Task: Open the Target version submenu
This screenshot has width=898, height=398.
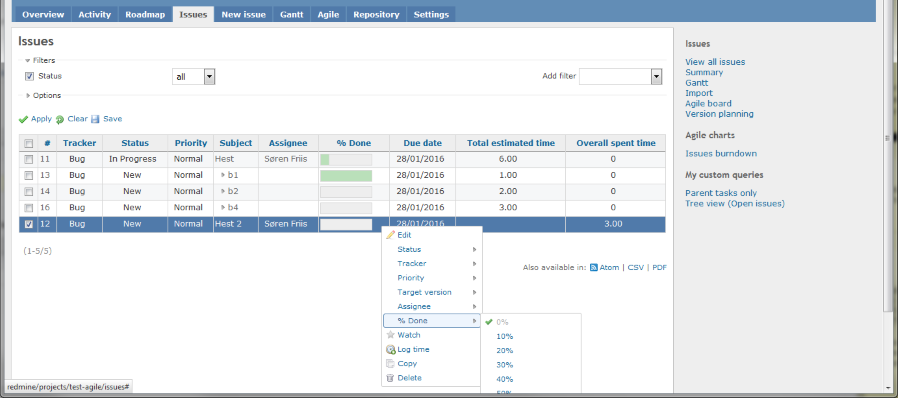Action: click(432, 292)
